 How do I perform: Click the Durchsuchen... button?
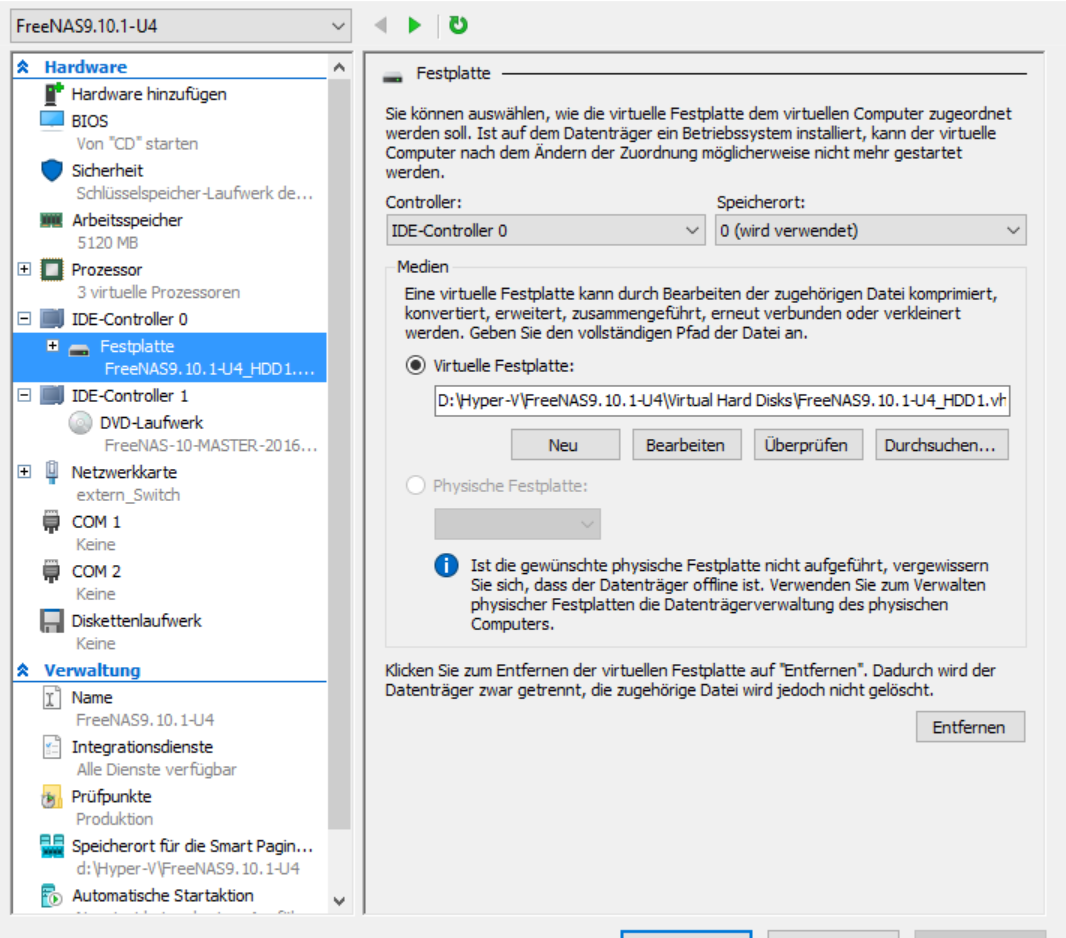(942, 445)
